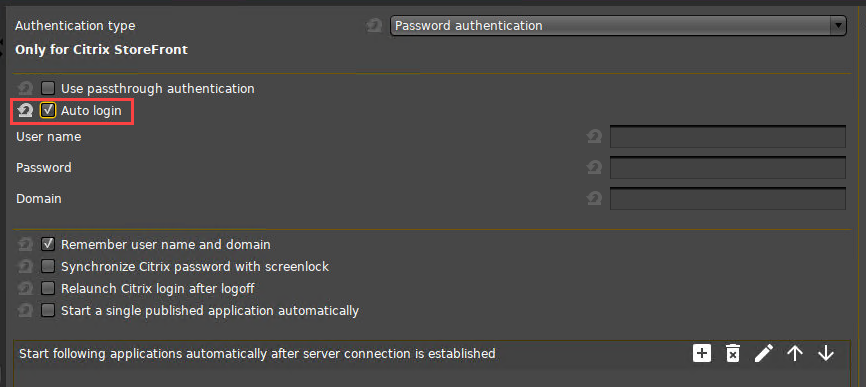Screen dimensions: 866x387
Task: Enable Synchronize Citrix password with screenlock
Action: tap(48, 267)
